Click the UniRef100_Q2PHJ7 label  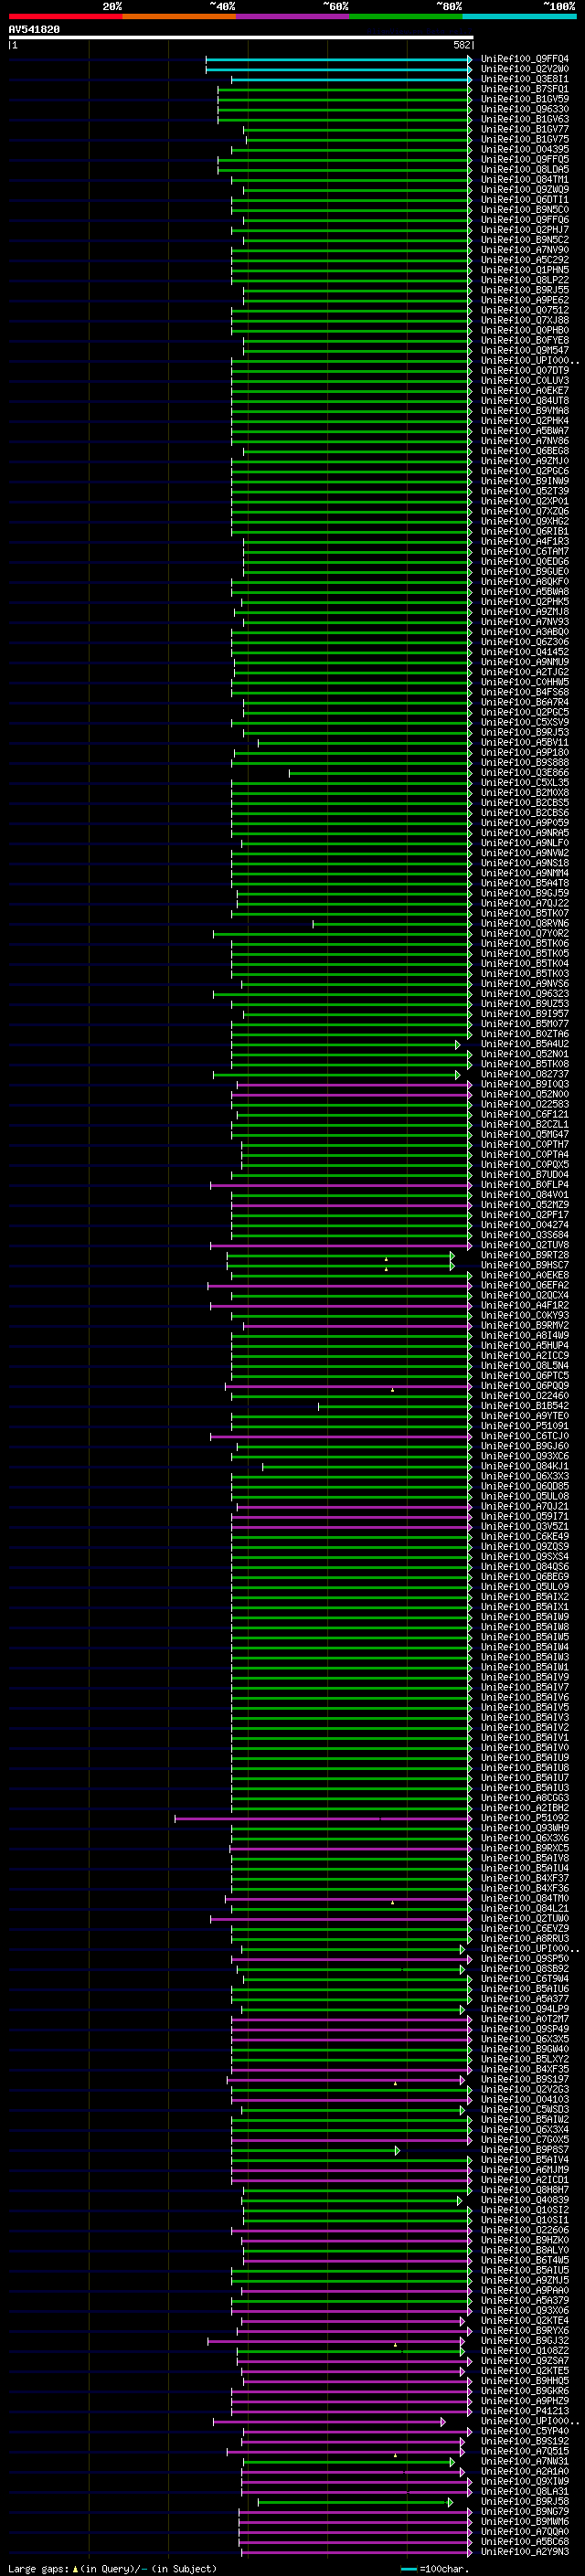pos(524,230)
